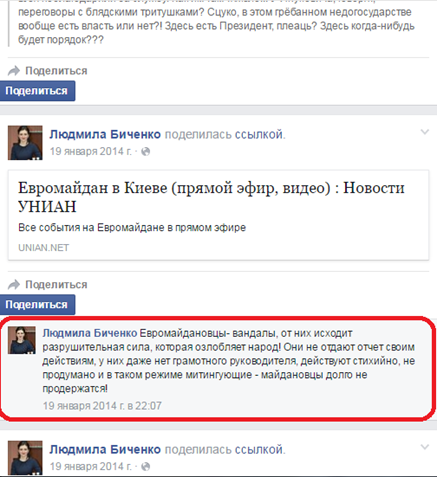Open Людмила Биченко avatar on middle post
This screenshot has height=477, width=437.
25,143
